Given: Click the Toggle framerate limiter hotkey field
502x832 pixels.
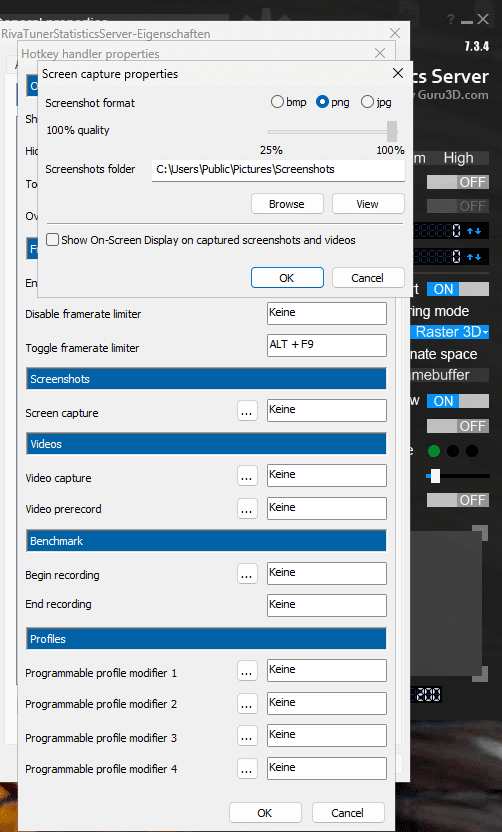Looking at the screenshot, I should 327,346.
